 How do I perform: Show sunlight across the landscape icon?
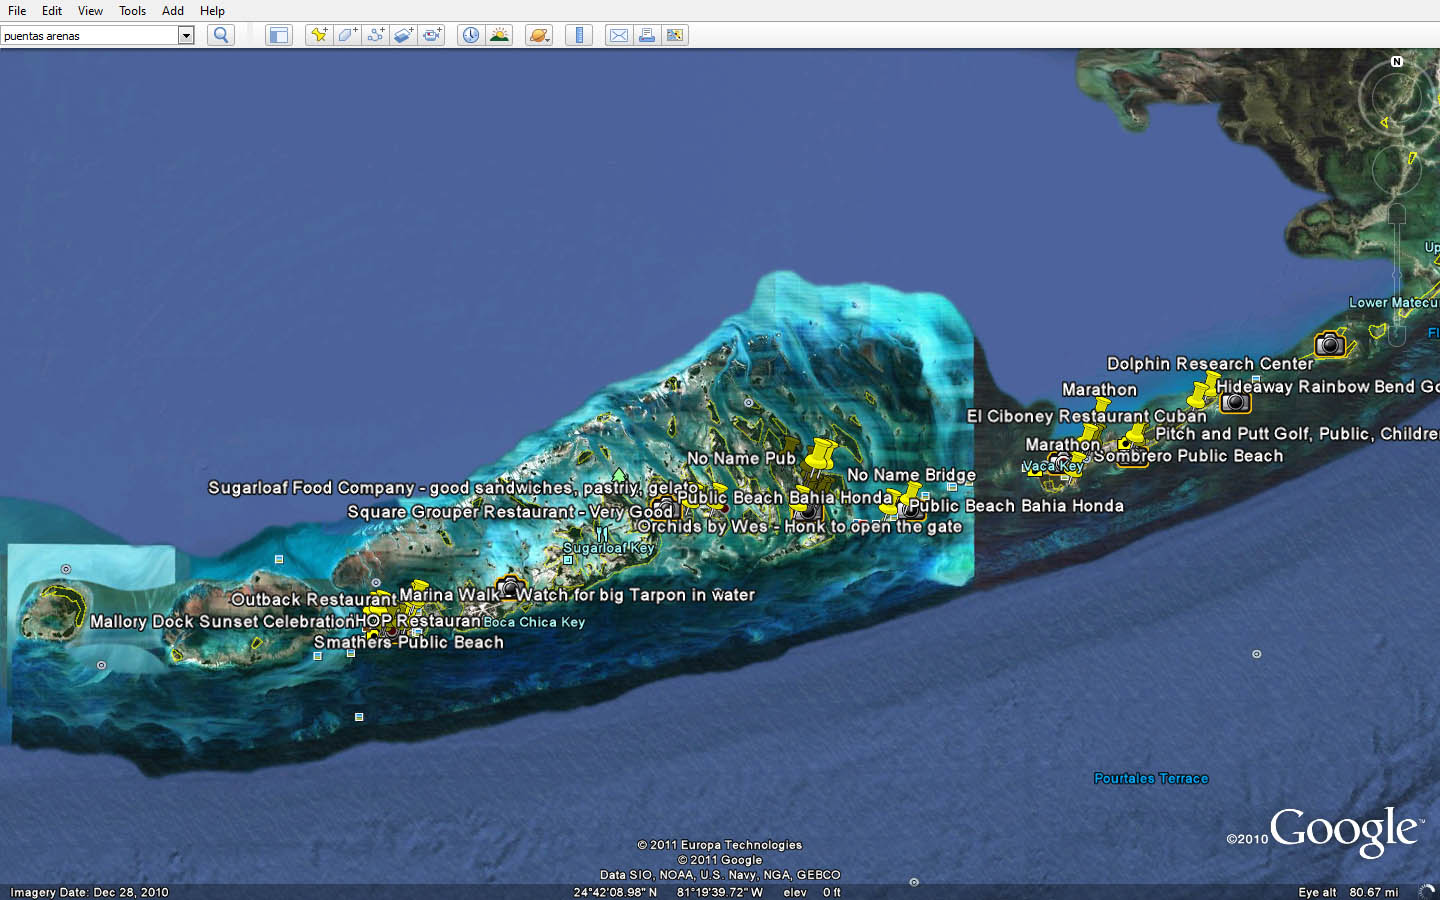(499, 35)
